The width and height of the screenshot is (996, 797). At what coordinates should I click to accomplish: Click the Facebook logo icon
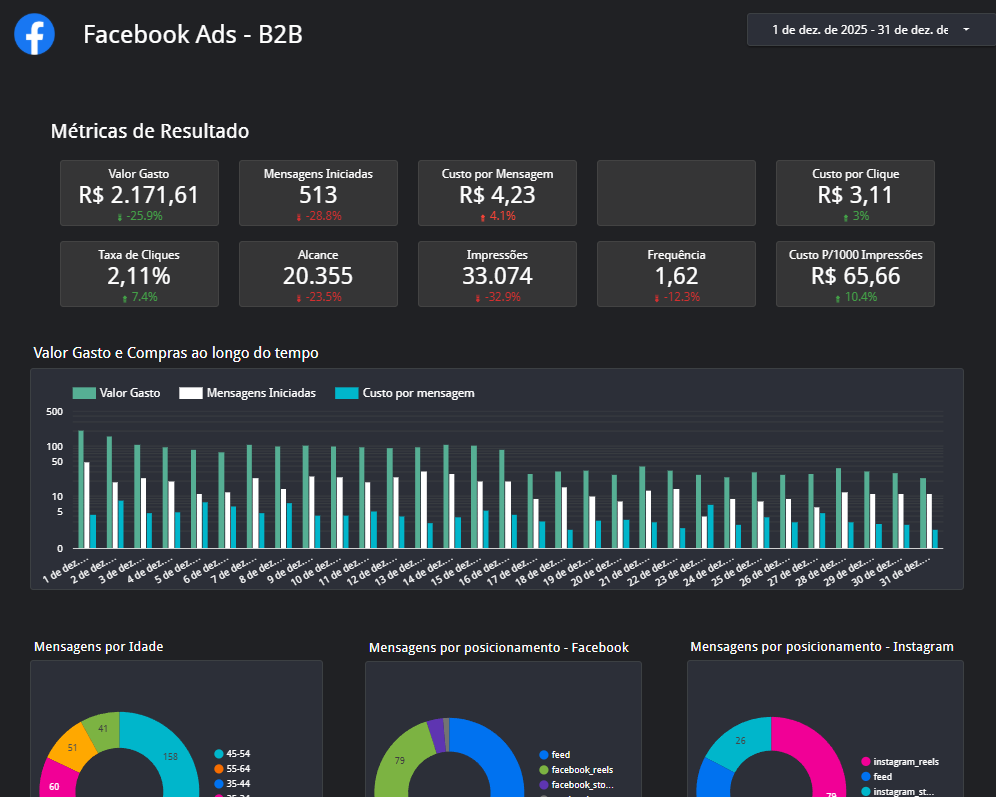point(34,34)
